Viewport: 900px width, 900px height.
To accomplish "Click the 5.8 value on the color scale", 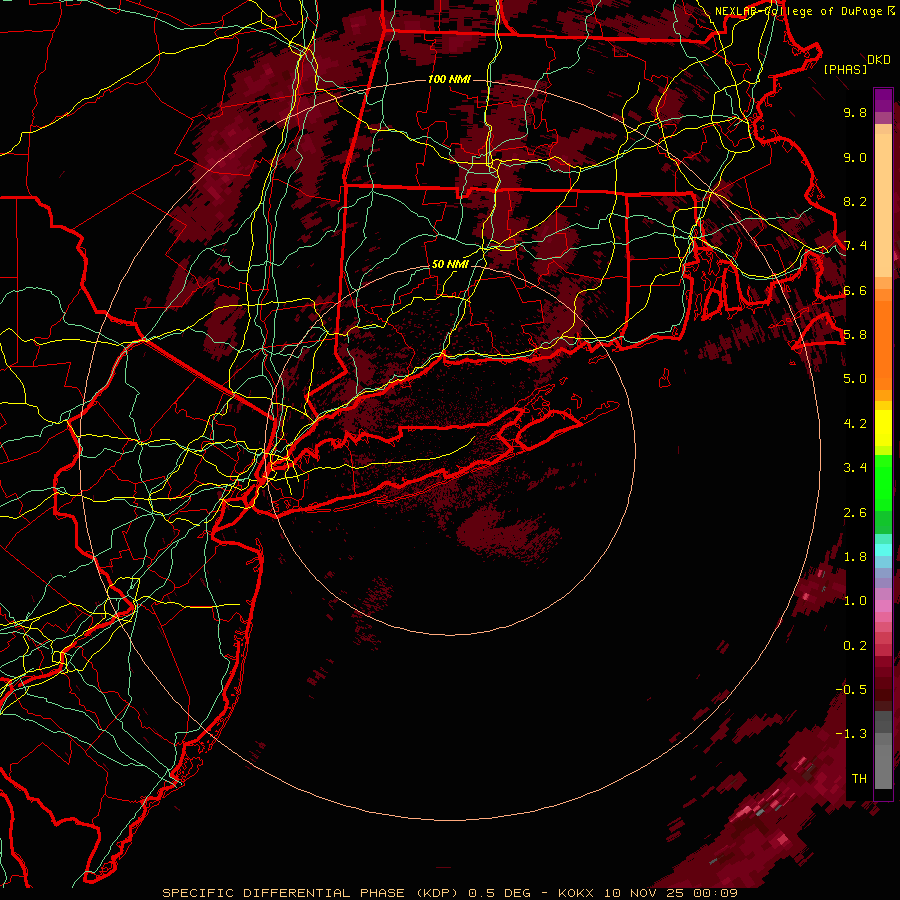I will click(855, 335).
